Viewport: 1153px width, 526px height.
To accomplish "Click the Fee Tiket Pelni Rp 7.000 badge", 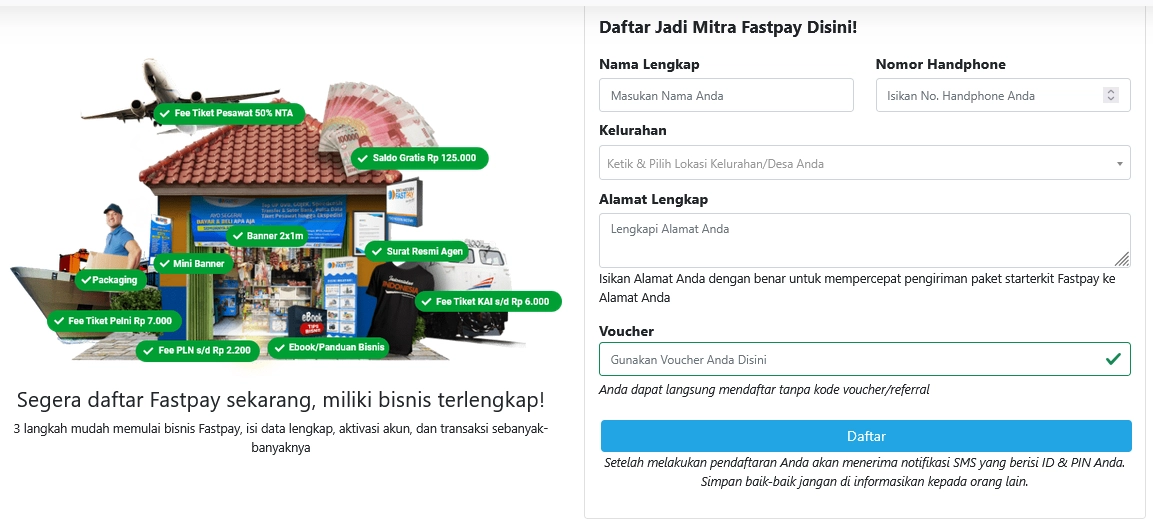I will pos(114,321).
